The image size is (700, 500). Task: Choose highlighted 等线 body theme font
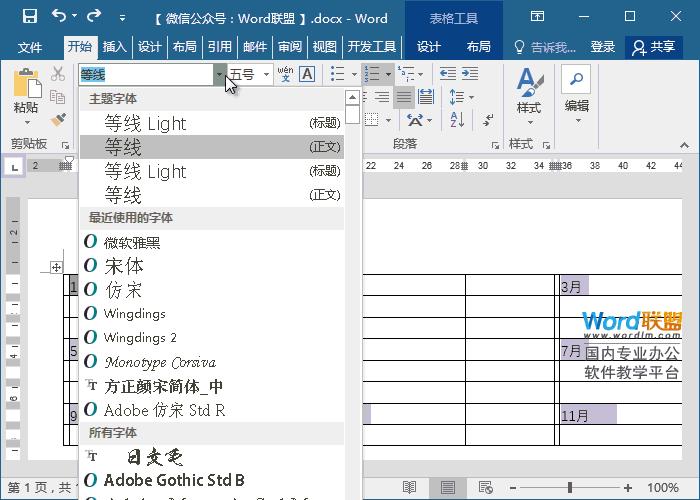pyautogui.click(x=212, y=147)
